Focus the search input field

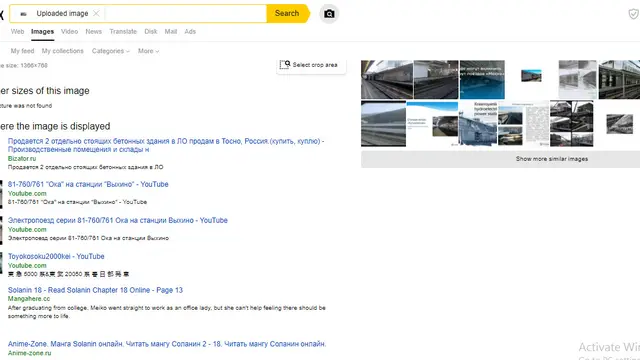(x=185, y=13)
